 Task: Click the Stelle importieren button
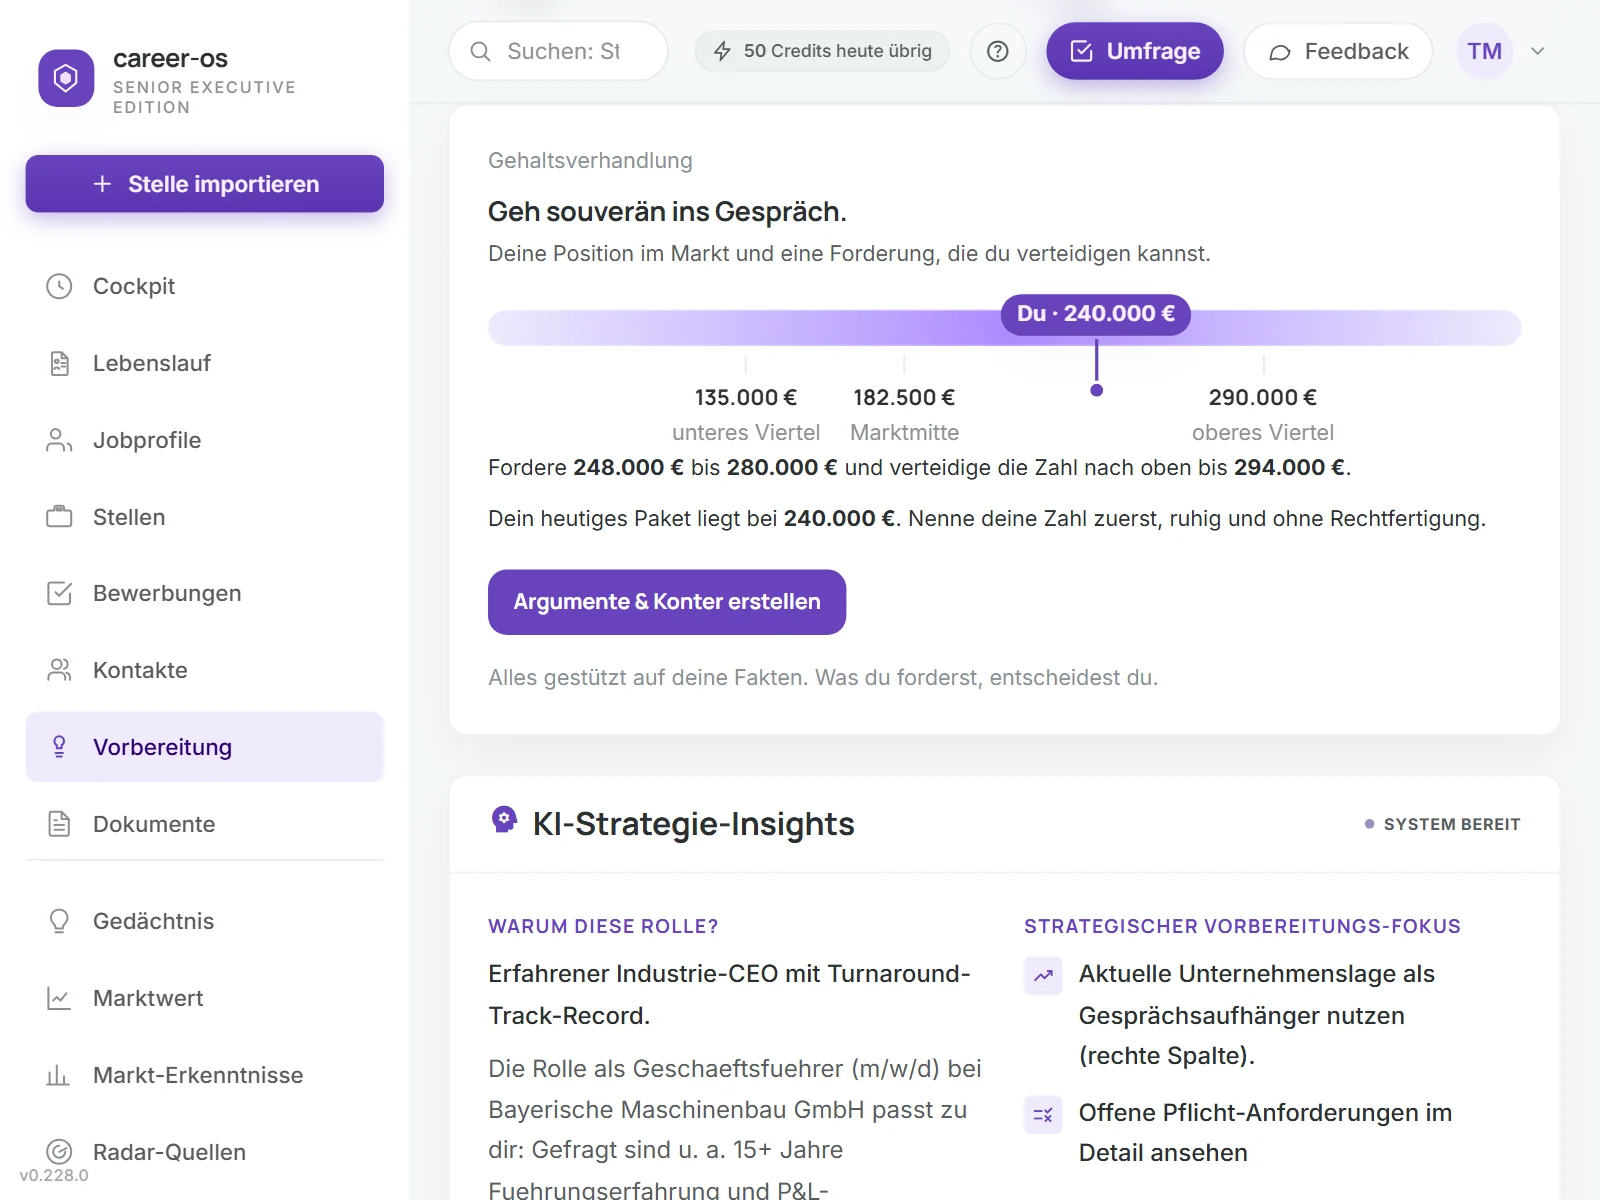[x=205, y=184]
